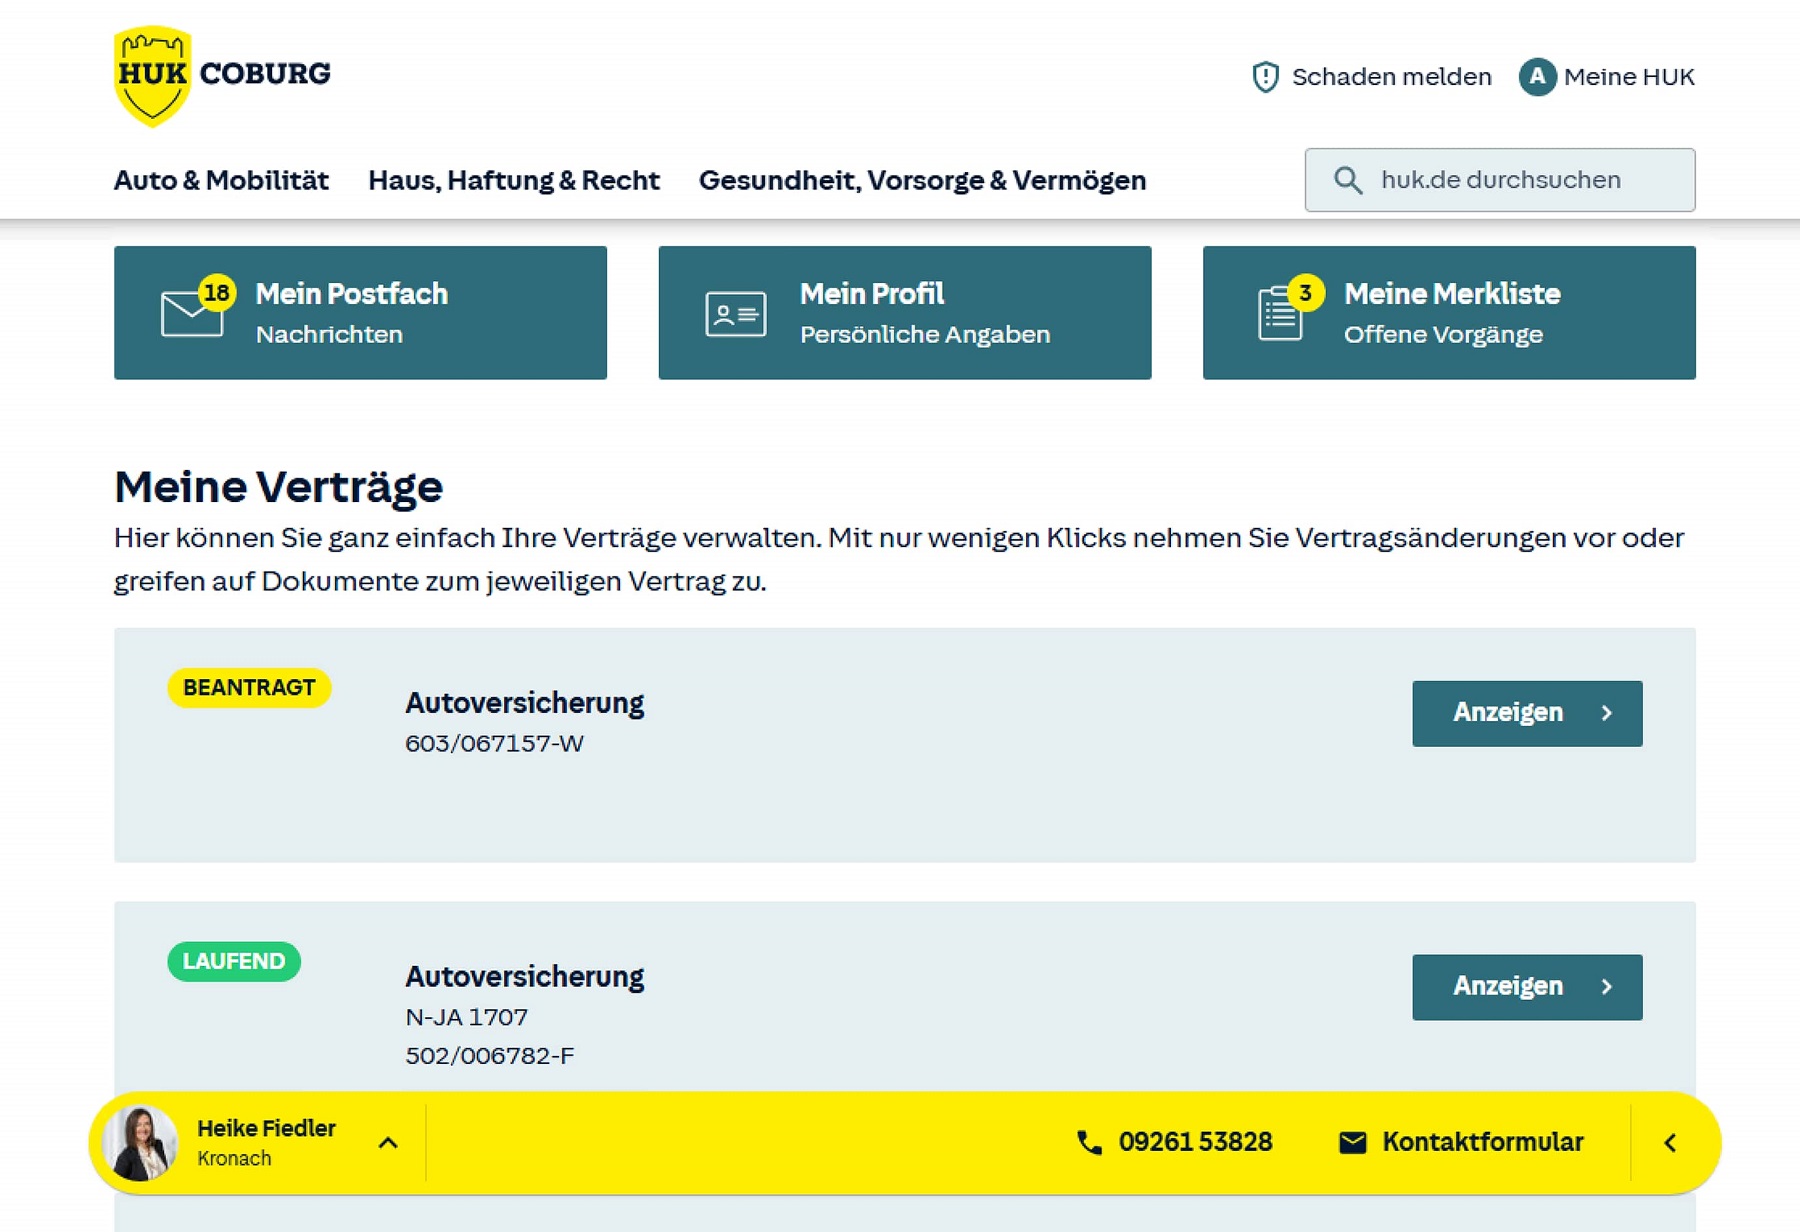Image resolution: width=1800 pixels, height=1232 pixels.
Task: Open the Auto & Mobilität menu
Action: (222, 180)
